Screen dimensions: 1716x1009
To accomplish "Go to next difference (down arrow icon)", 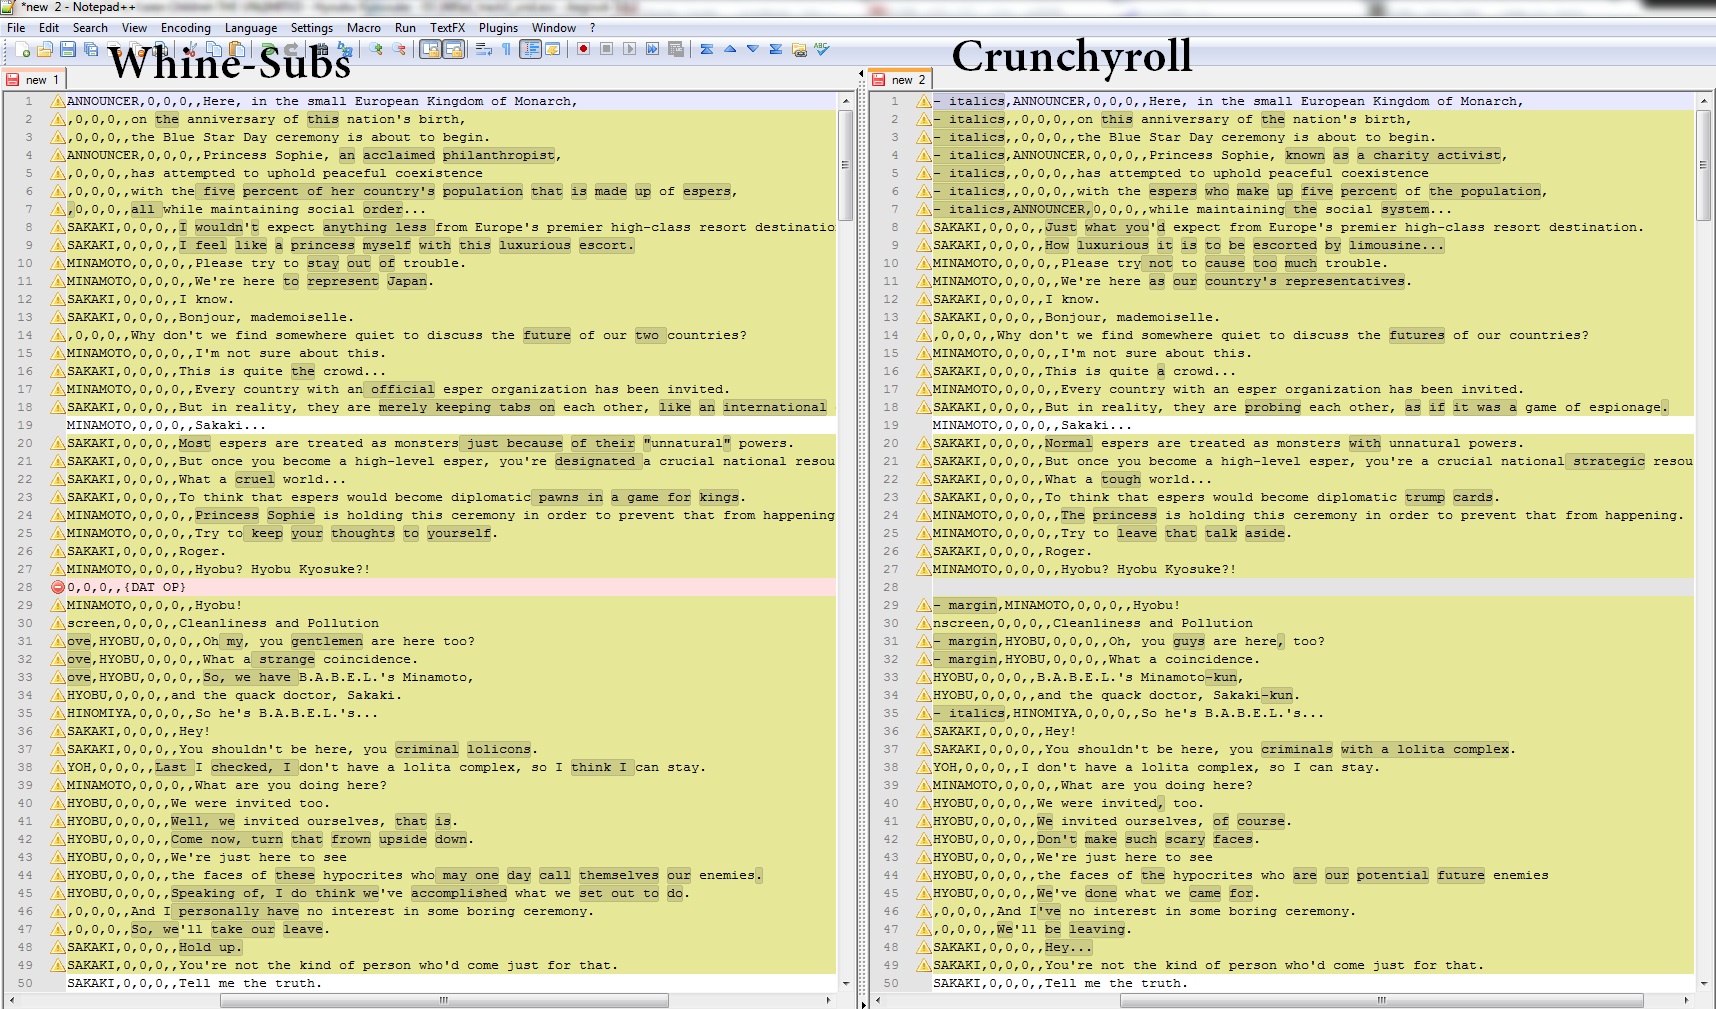I will [x=752, y=49].
